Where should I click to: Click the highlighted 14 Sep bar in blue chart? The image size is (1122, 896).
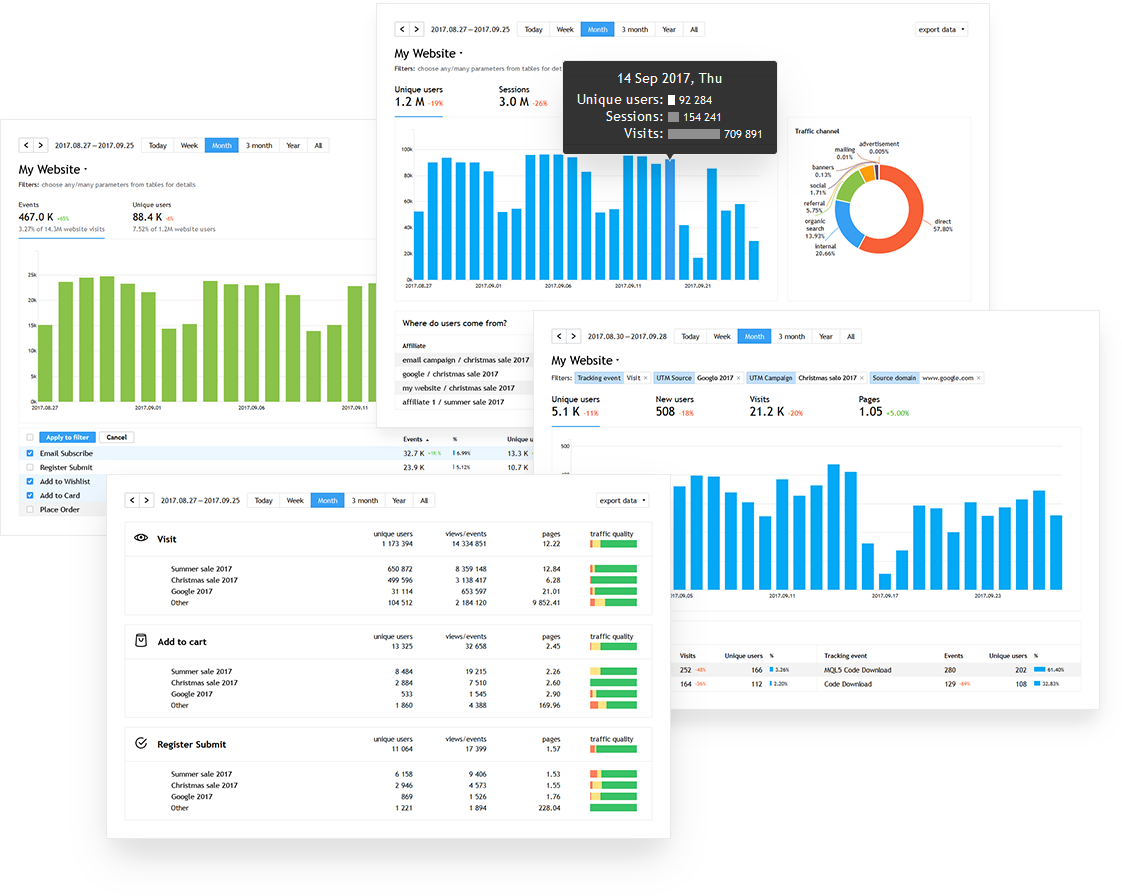(x=670, y=219)
